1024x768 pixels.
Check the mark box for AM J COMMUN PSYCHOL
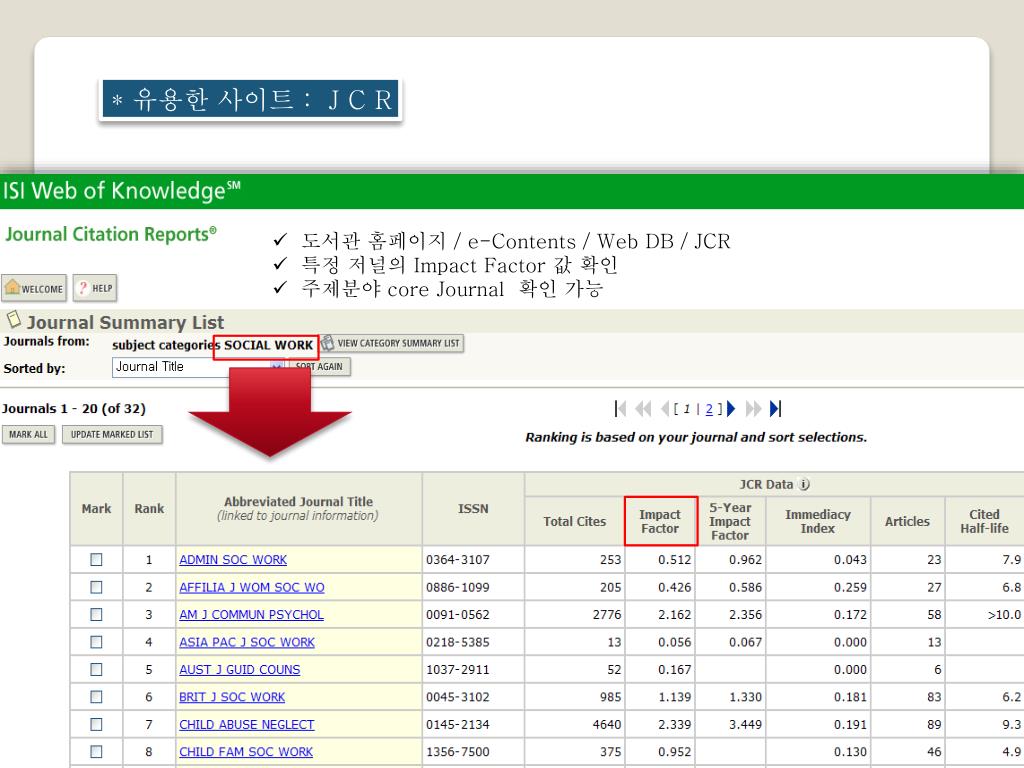click(x=96, y=615)
